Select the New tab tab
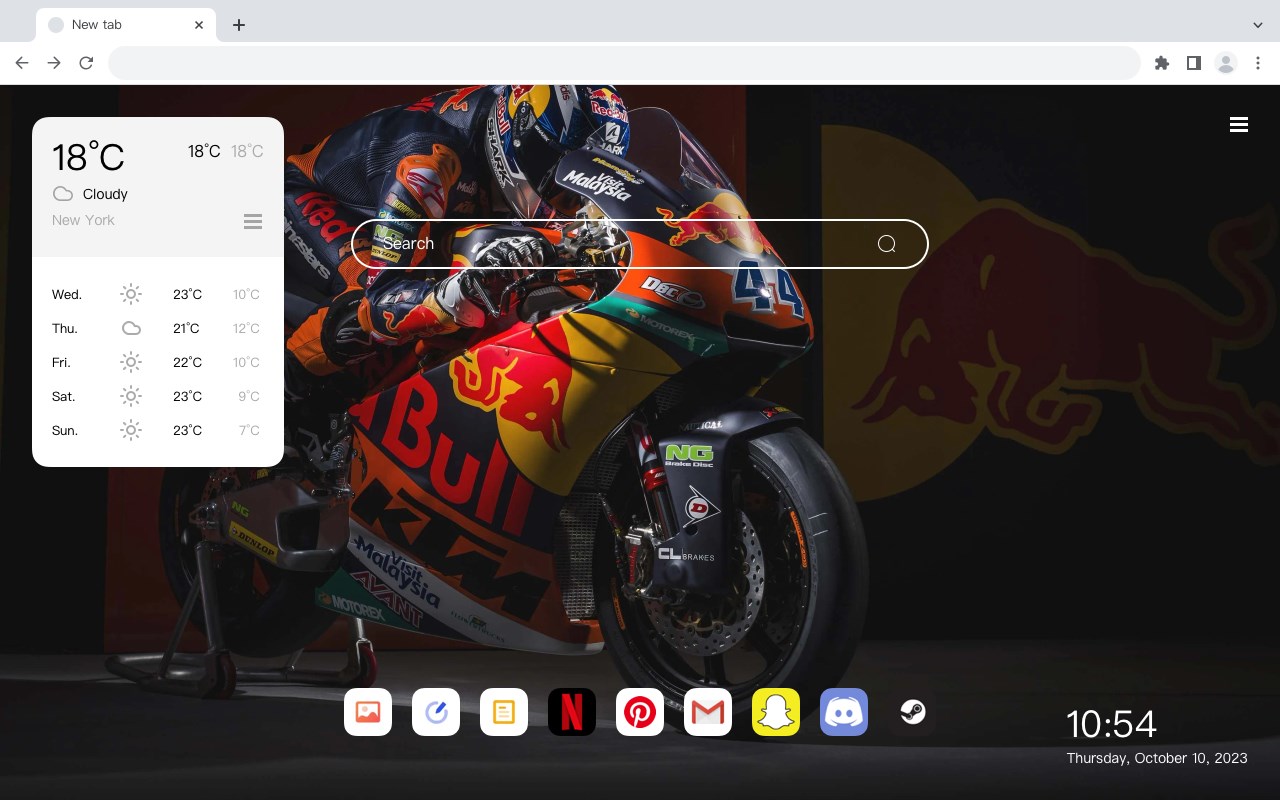 point(126,25)
